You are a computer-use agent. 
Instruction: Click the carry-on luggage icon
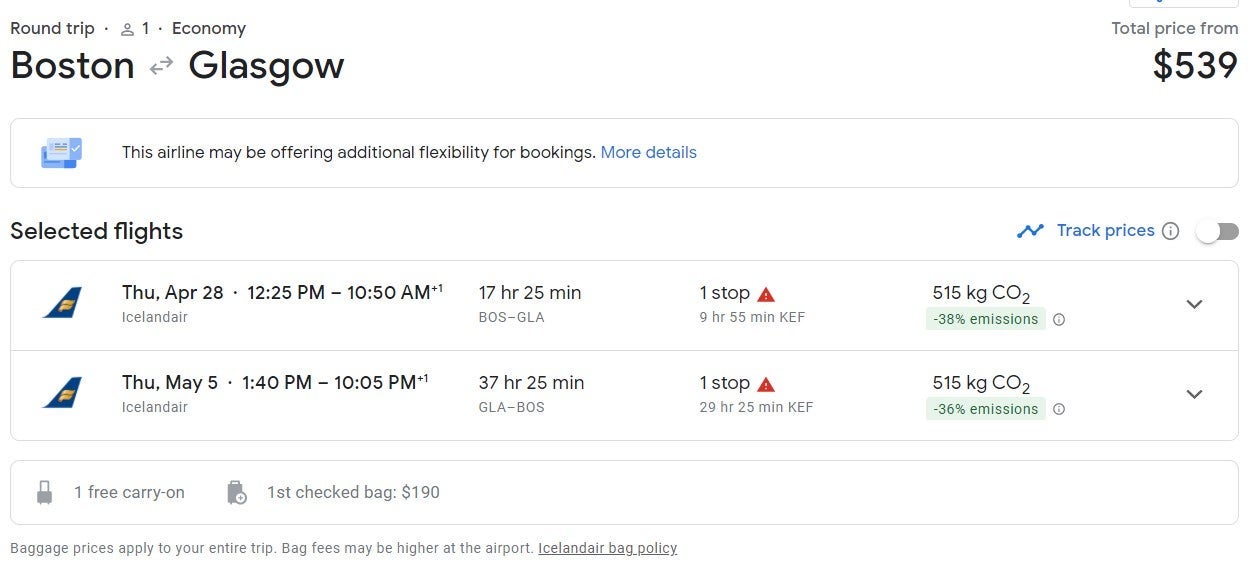pos(44,492)
